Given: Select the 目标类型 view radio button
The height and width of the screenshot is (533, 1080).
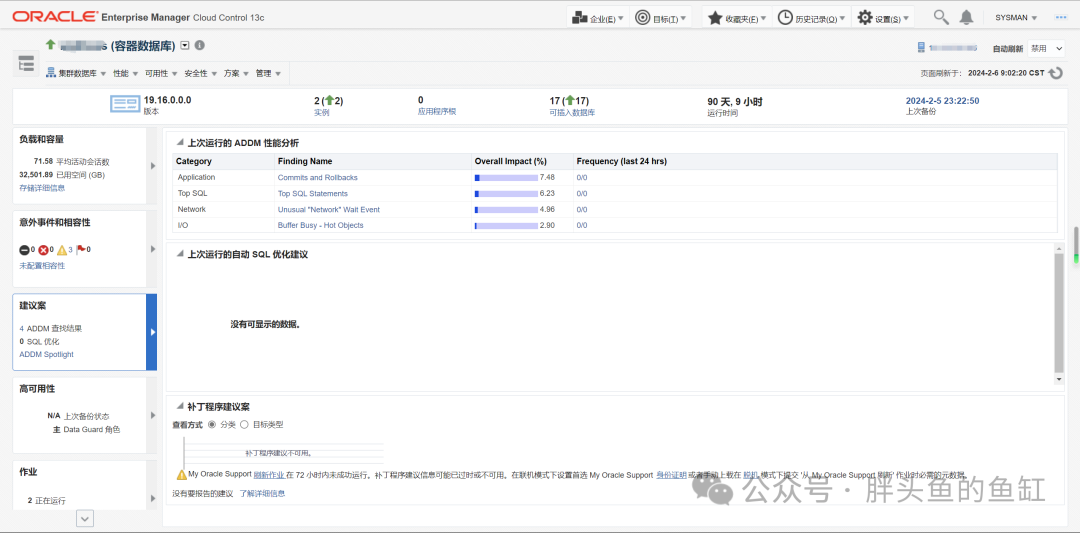Looking at the screenshot, I should point(244,425).
